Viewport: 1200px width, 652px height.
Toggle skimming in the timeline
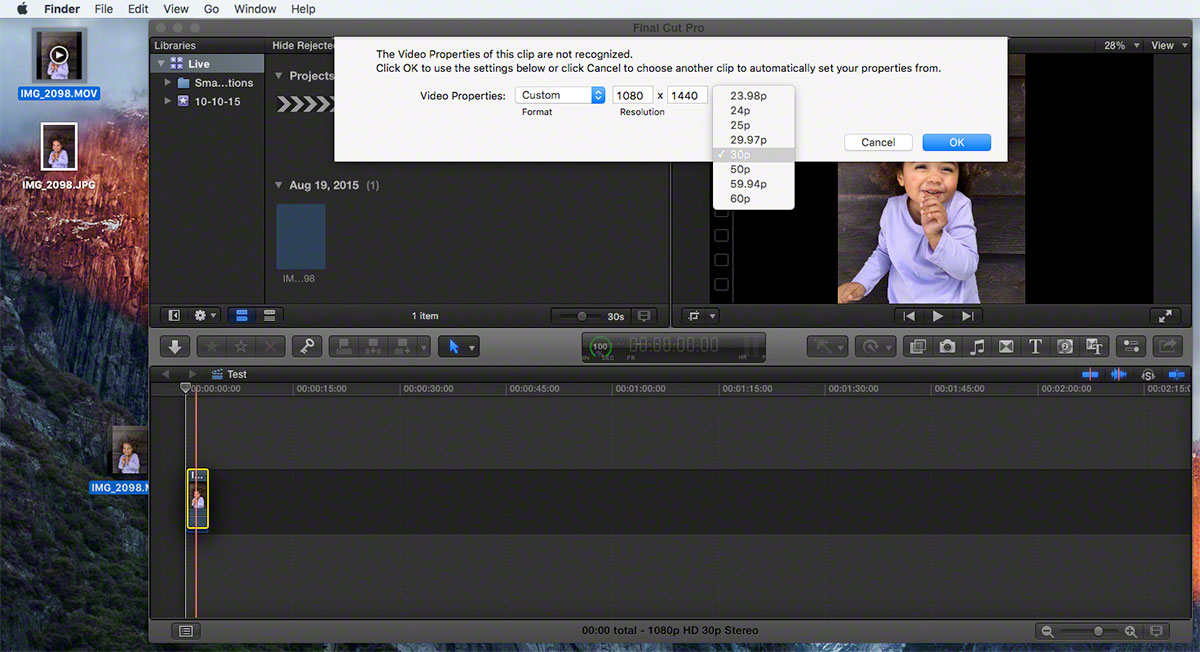click(1091, 374)
